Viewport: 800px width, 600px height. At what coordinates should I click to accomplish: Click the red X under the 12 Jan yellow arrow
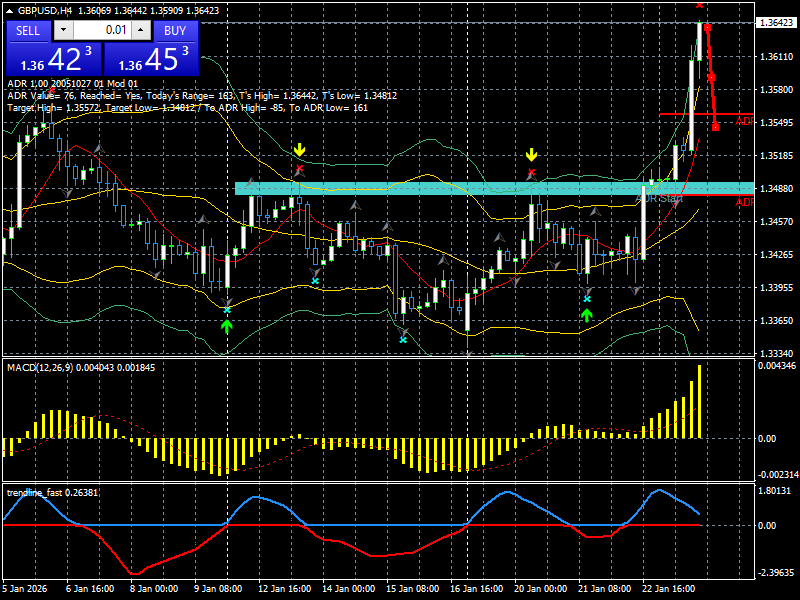coord(299,168)
